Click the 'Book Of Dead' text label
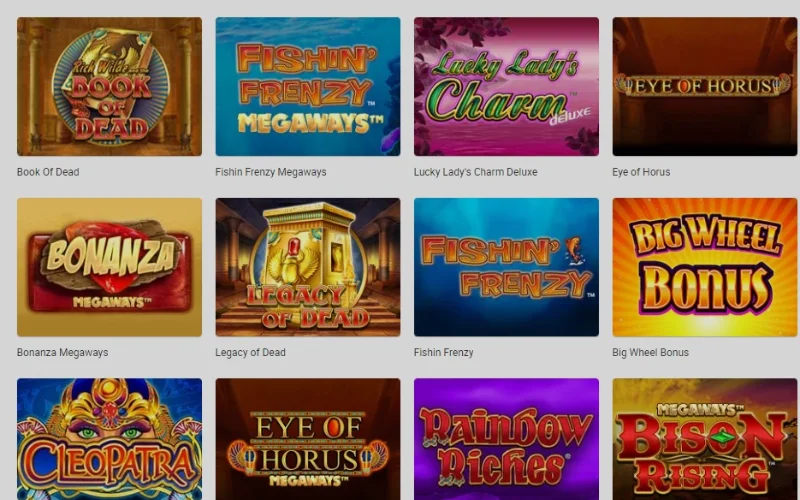 click(x=48, y=172)
